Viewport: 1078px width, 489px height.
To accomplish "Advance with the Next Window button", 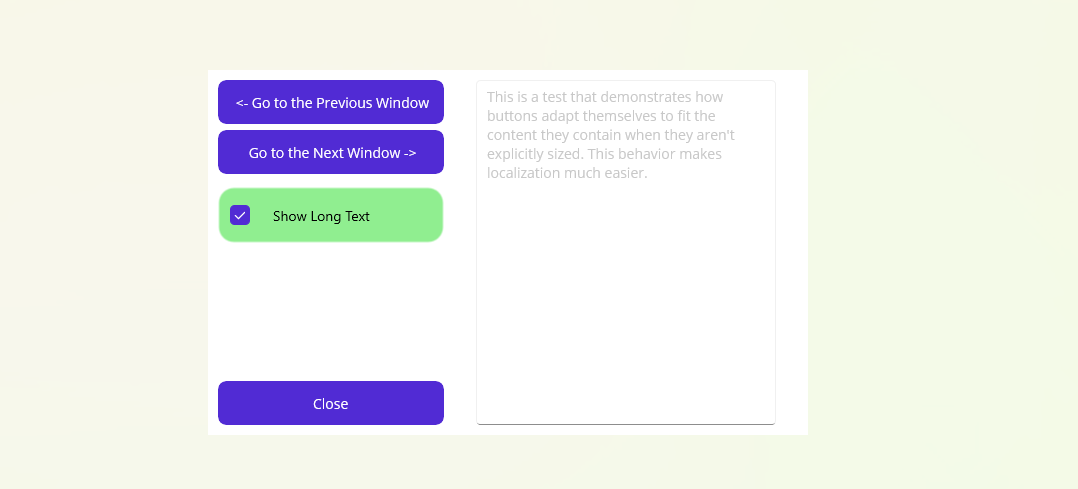I will 331,152.
